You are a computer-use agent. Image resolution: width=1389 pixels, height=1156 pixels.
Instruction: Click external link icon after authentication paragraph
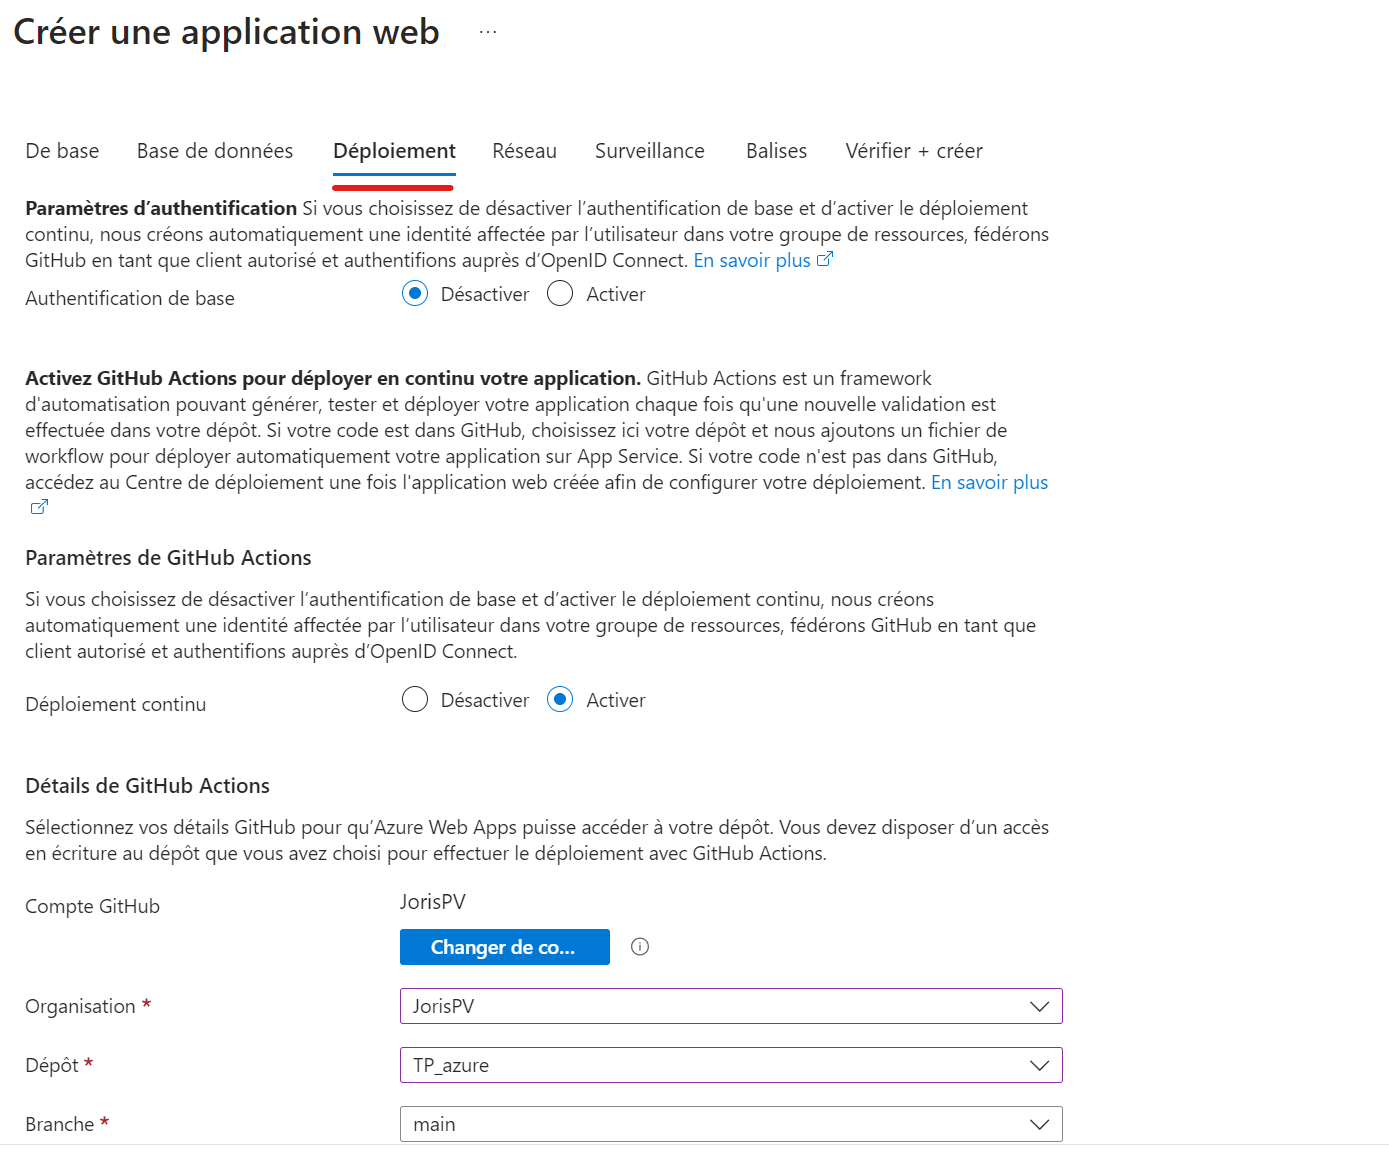(825, 260)
